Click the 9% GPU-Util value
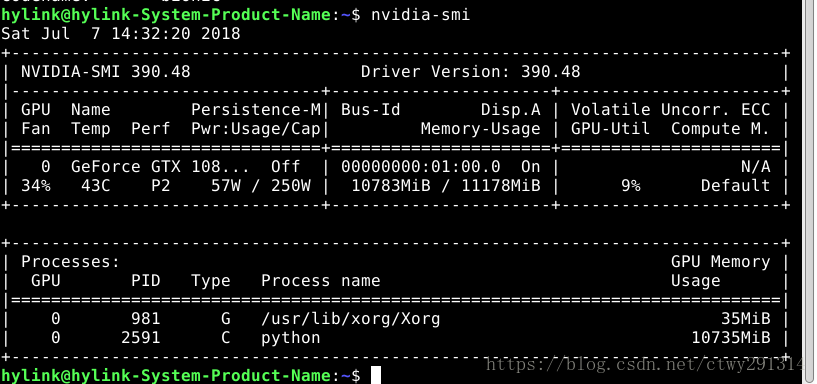This screenshot has height=384, width=817. [630, 185]
